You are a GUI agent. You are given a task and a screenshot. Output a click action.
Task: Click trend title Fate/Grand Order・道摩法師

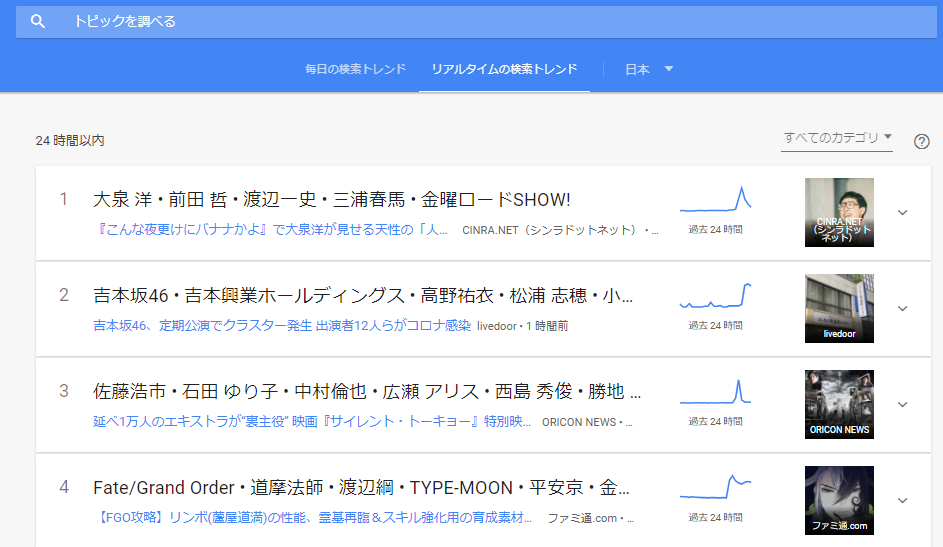(361, 487)
